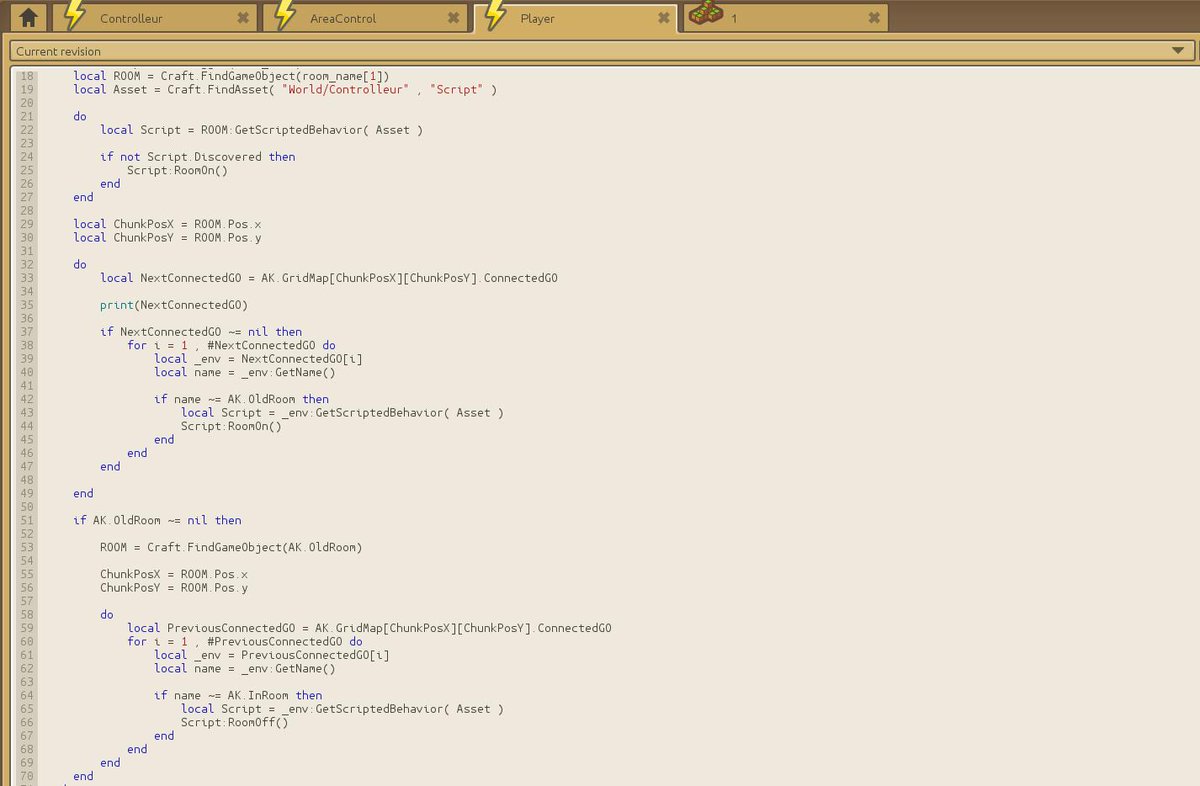1200x786 pixels.
Task: Click the "World/Controlleur" string in the code
Action: pos(346,89)
